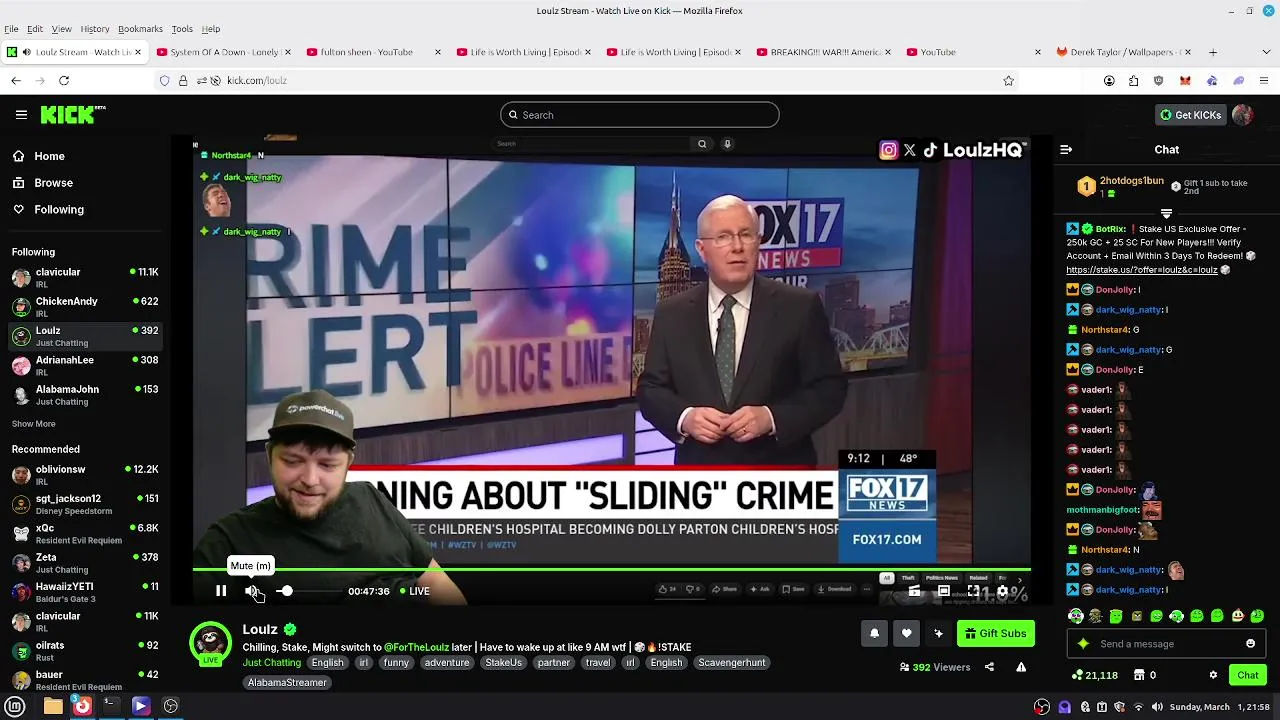1280x720 pixels.
Task: Insert the first quick emote in chat
Action: 1075,616
